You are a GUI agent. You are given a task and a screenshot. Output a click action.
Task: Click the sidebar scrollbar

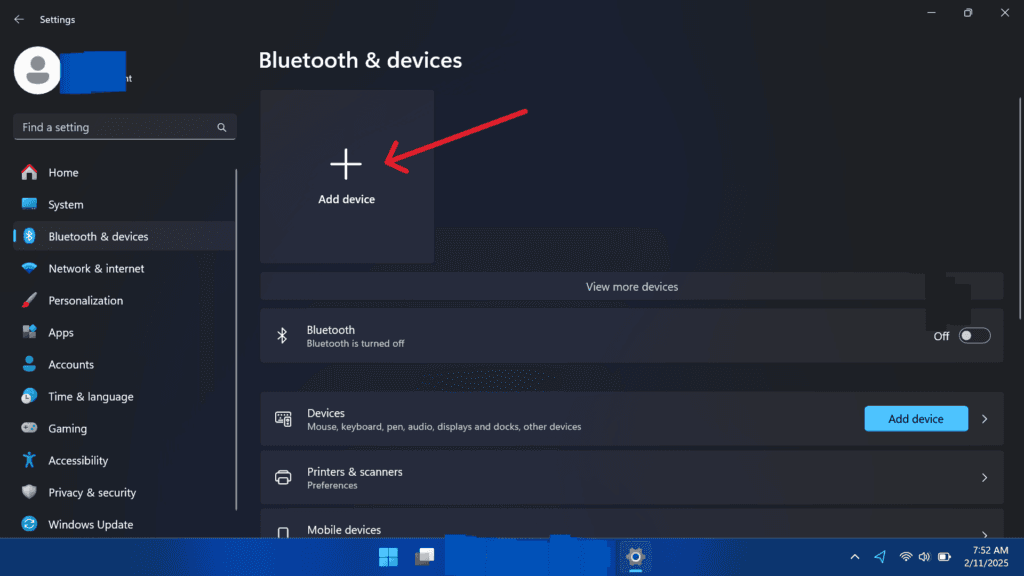pyautogui.click(x=236, y=340)
